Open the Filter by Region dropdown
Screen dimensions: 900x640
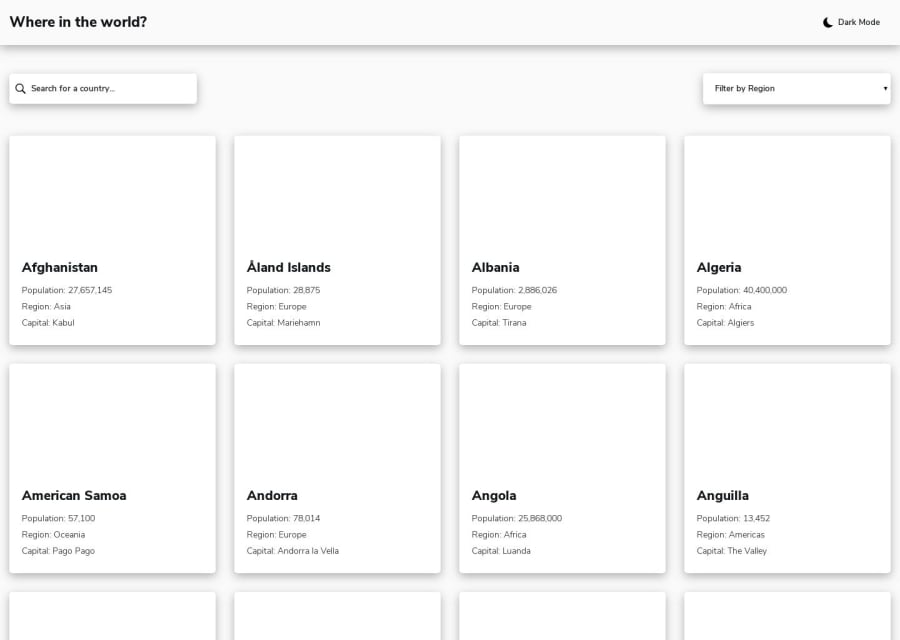click(796, 88)
